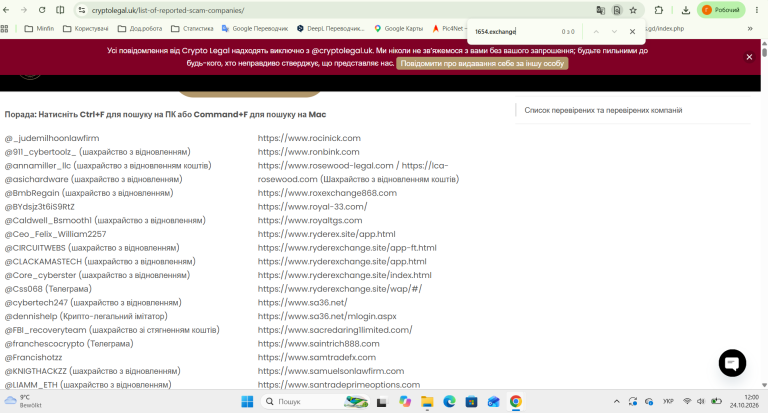Screen dimensions: 768x413
Task: Show hidden system tray icons
Action: tap(617, 402)
